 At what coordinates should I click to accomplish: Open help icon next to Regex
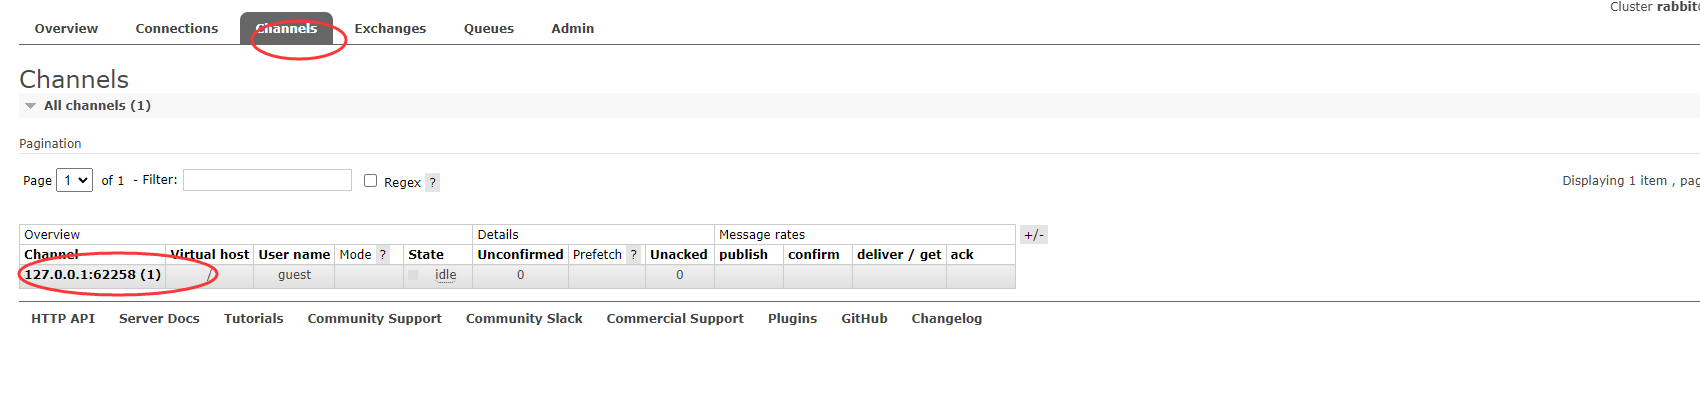tap(432, 182)
